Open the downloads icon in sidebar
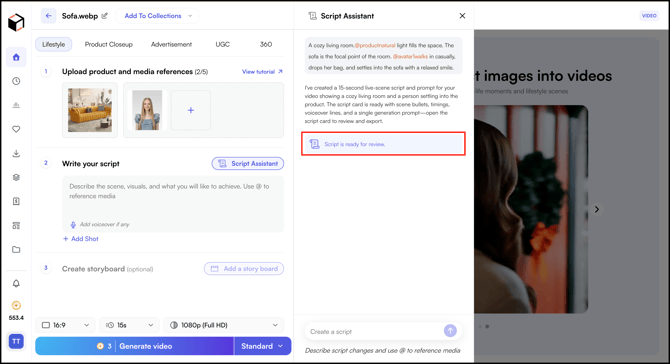This screenshot has width=670, height=364. tap(16, 153)
